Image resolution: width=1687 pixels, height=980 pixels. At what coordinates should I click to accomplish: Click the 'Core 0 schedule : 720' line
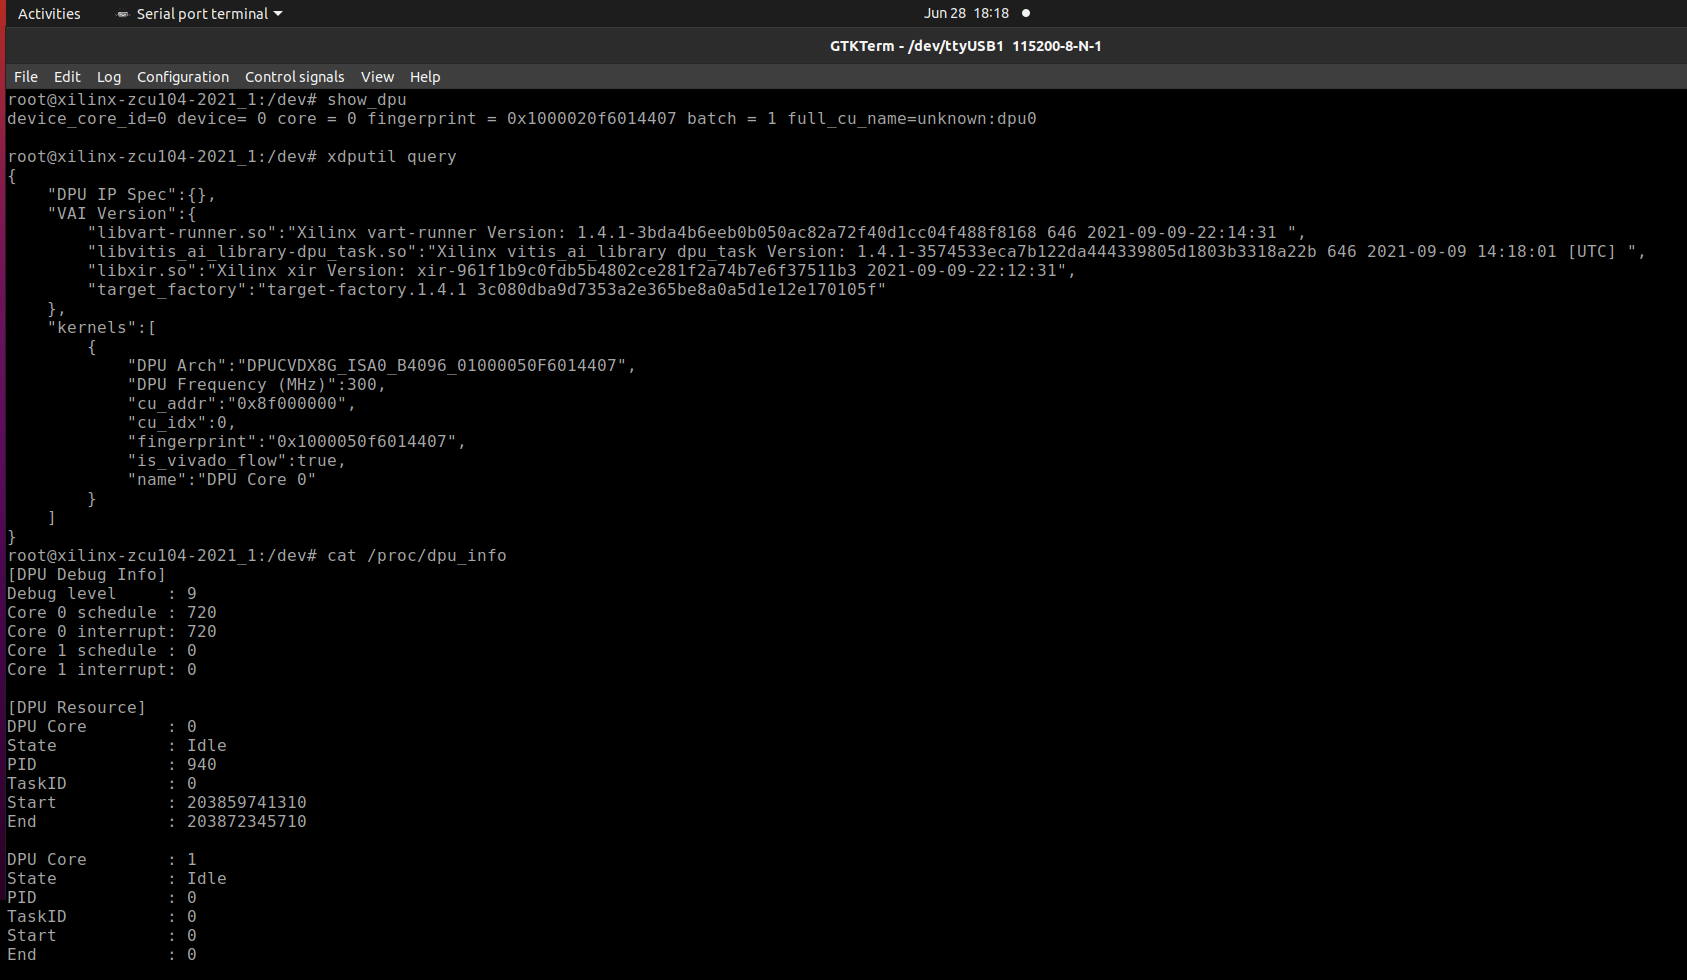pos(112,613)
